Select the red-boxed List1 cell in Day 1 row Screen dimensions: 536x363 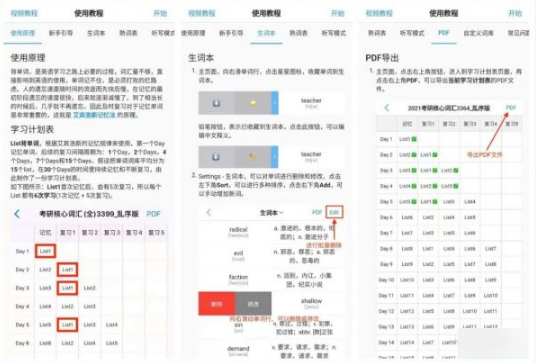(x=45, y=251)
